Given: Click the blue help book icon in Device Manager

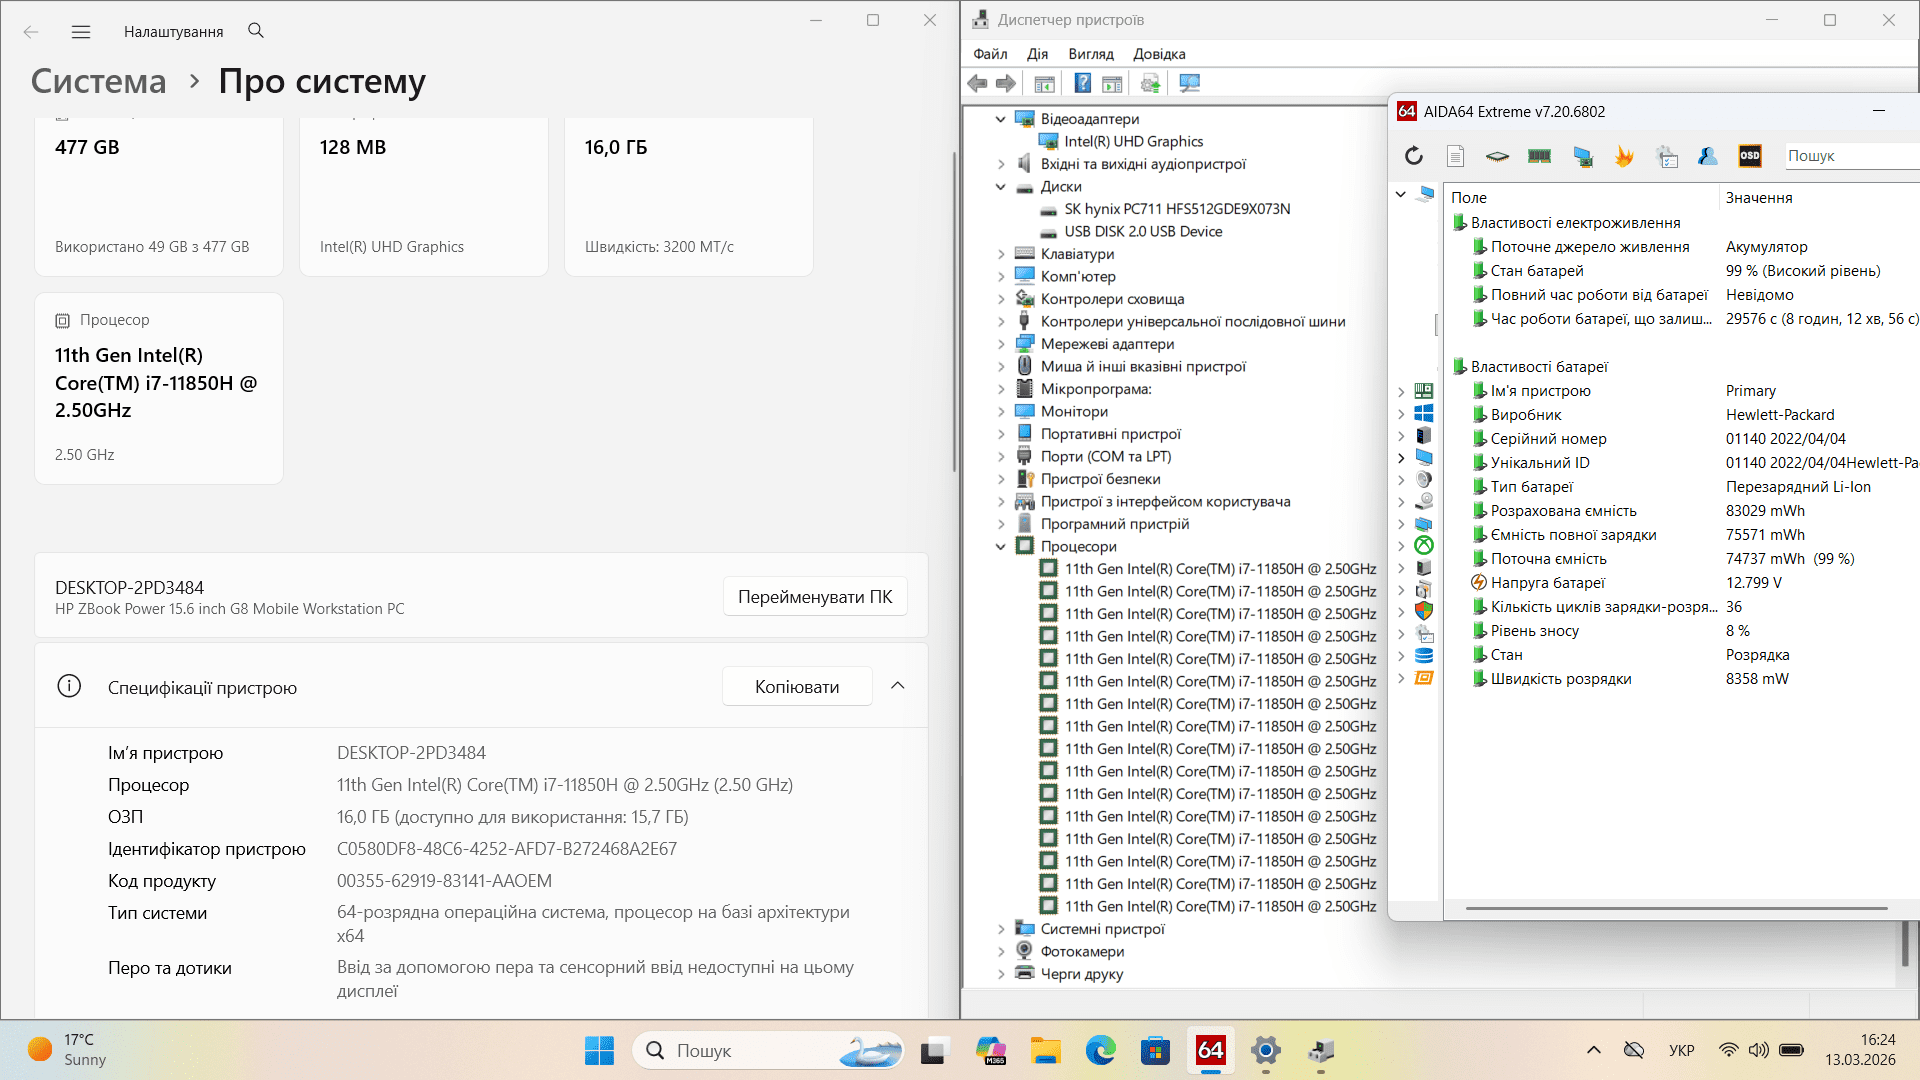Looking at the screenshot, I should click(x=1082, y=84).
